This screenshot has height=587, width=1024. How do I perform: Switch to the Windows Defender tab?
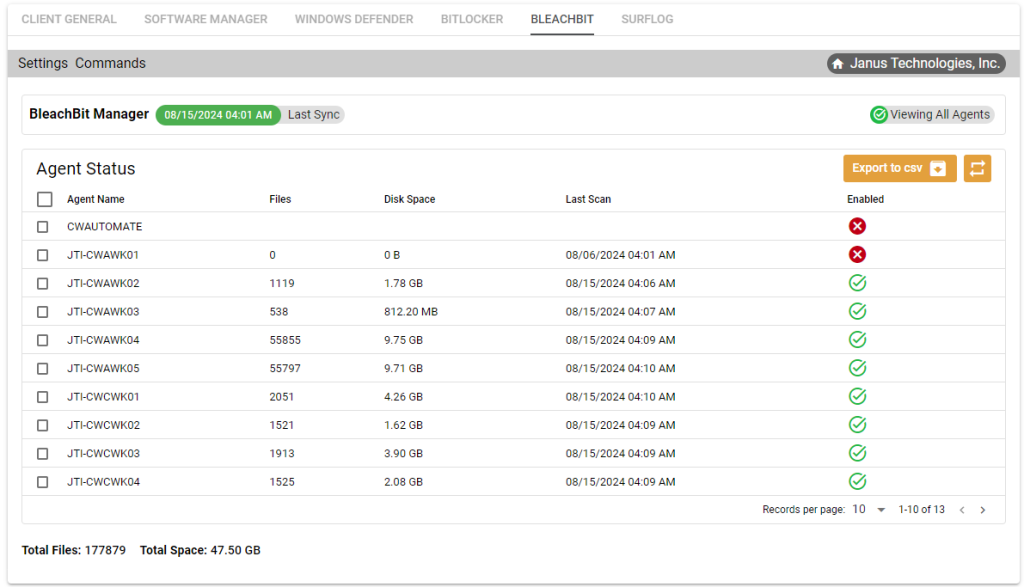click(x=353, y=18)
